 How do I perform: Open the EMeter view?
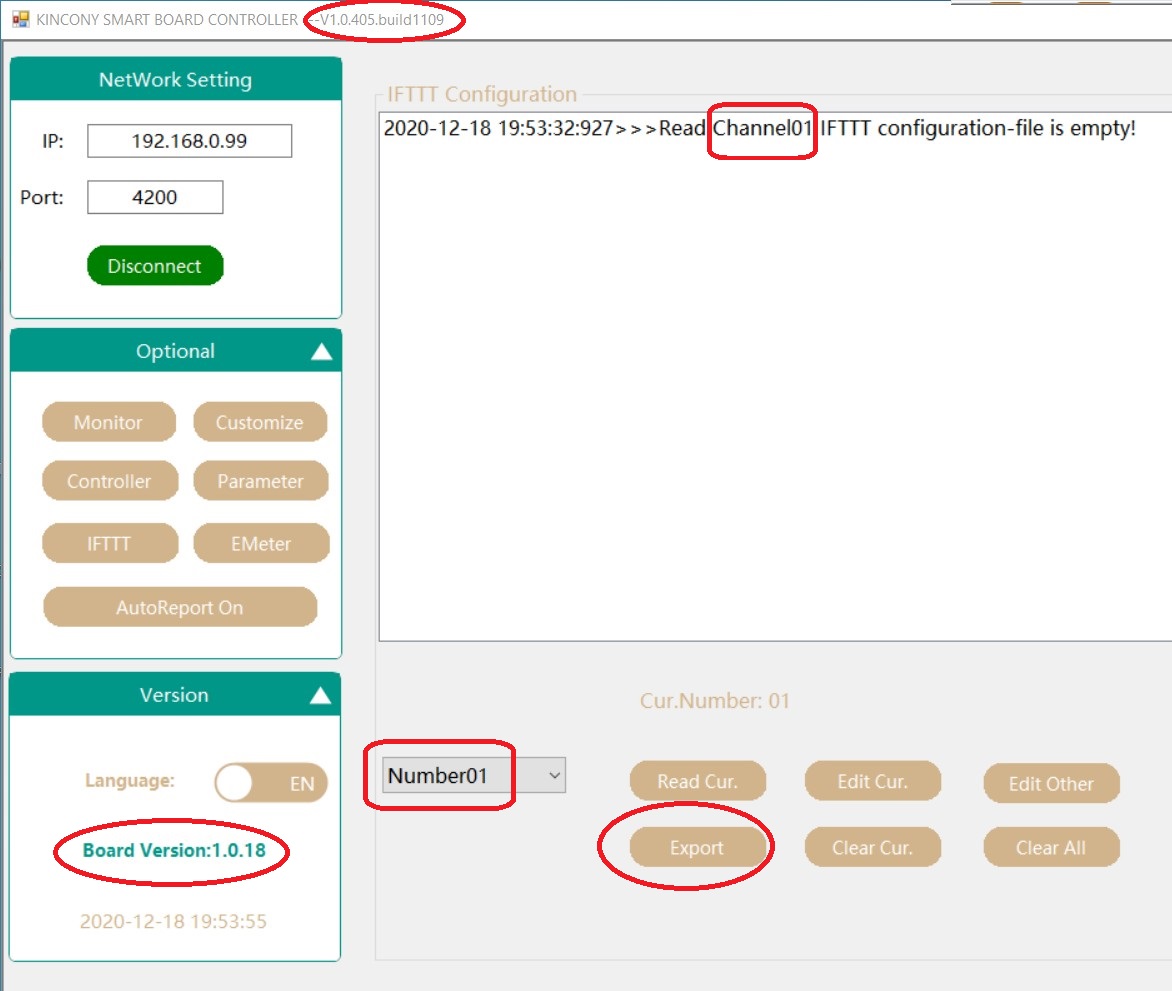click(x=260, y=544)
